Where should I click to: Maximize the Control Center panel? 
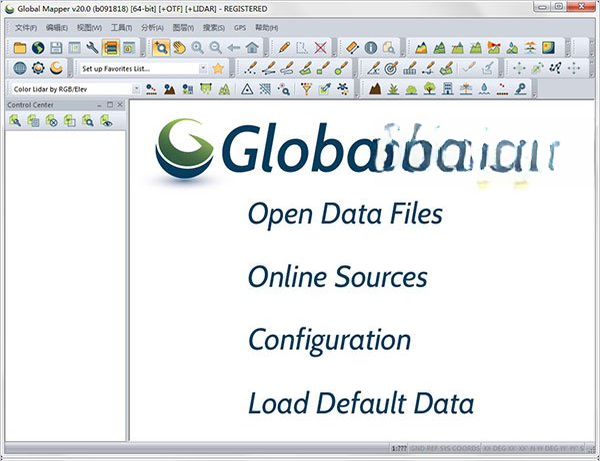point(110,104)
